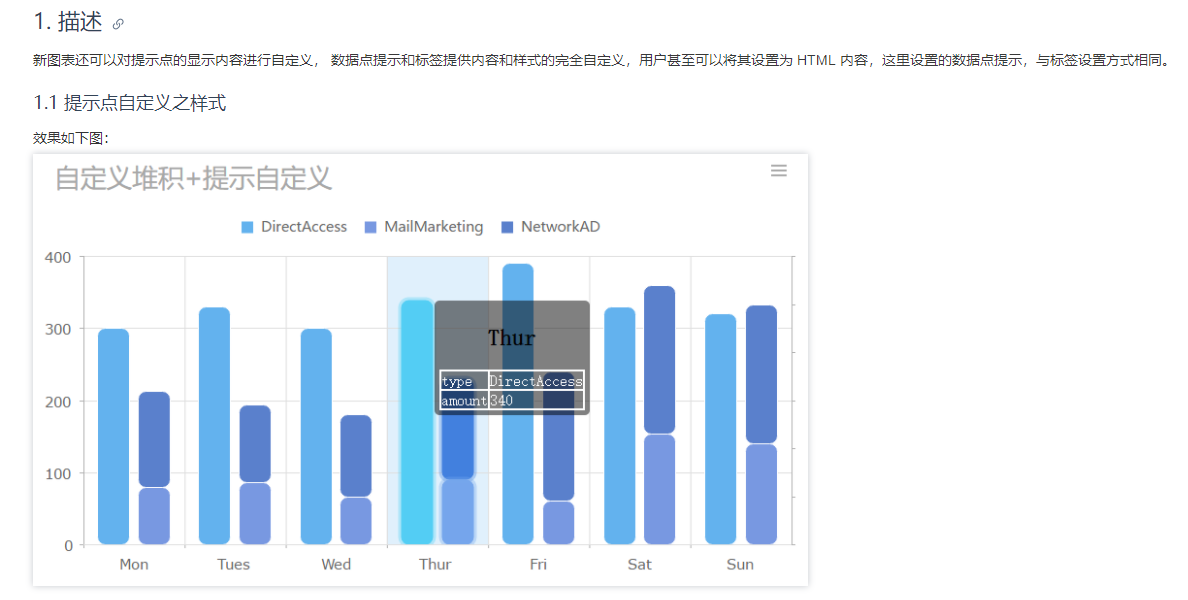Toggle DirectAccess legend series
Image resolution: width=1188 pixels, height=600 pixels.
click(294, 227)
